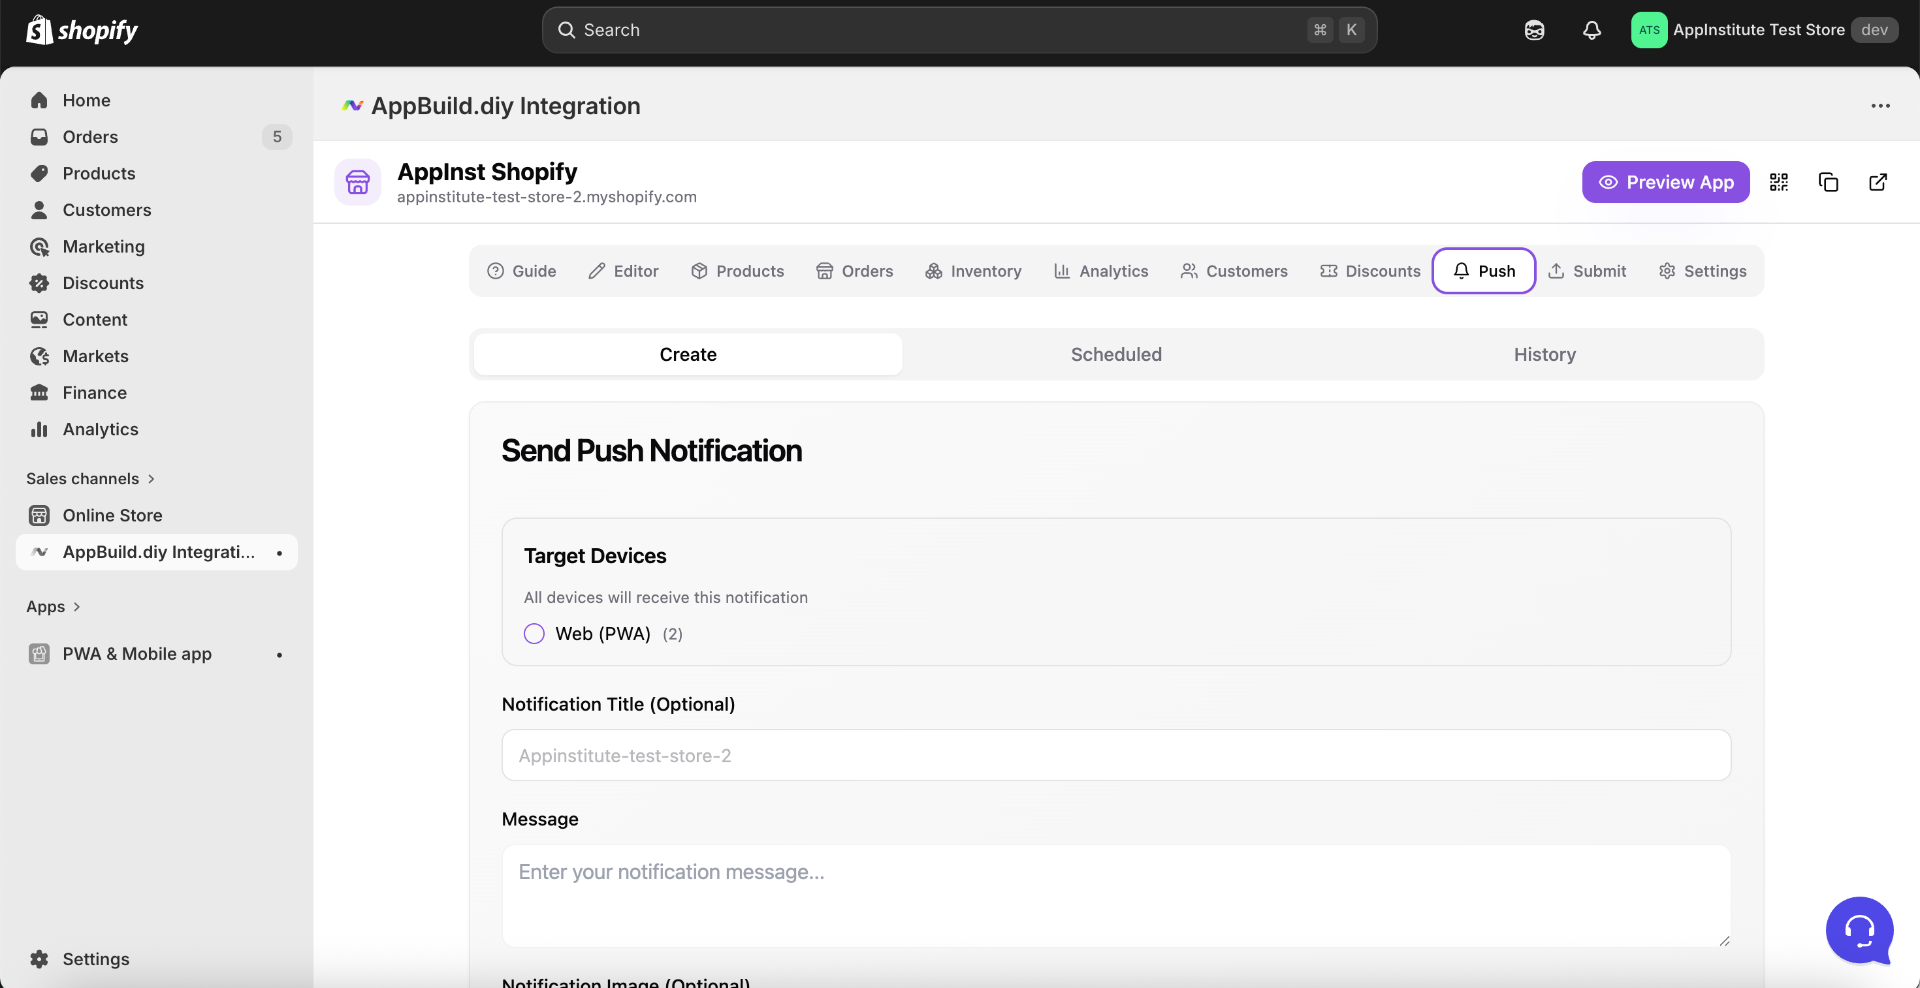This screenshot has width=1920, height=988.
Task: Switch to the Customers app tab
Action: coord(1234,271)
